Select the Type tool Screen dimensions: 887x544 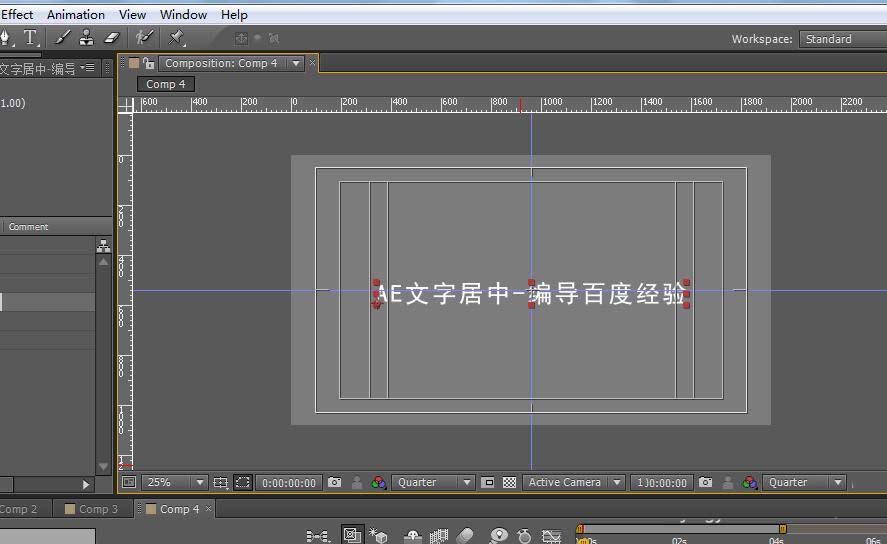pyautogui.click(x=31, y=38)
